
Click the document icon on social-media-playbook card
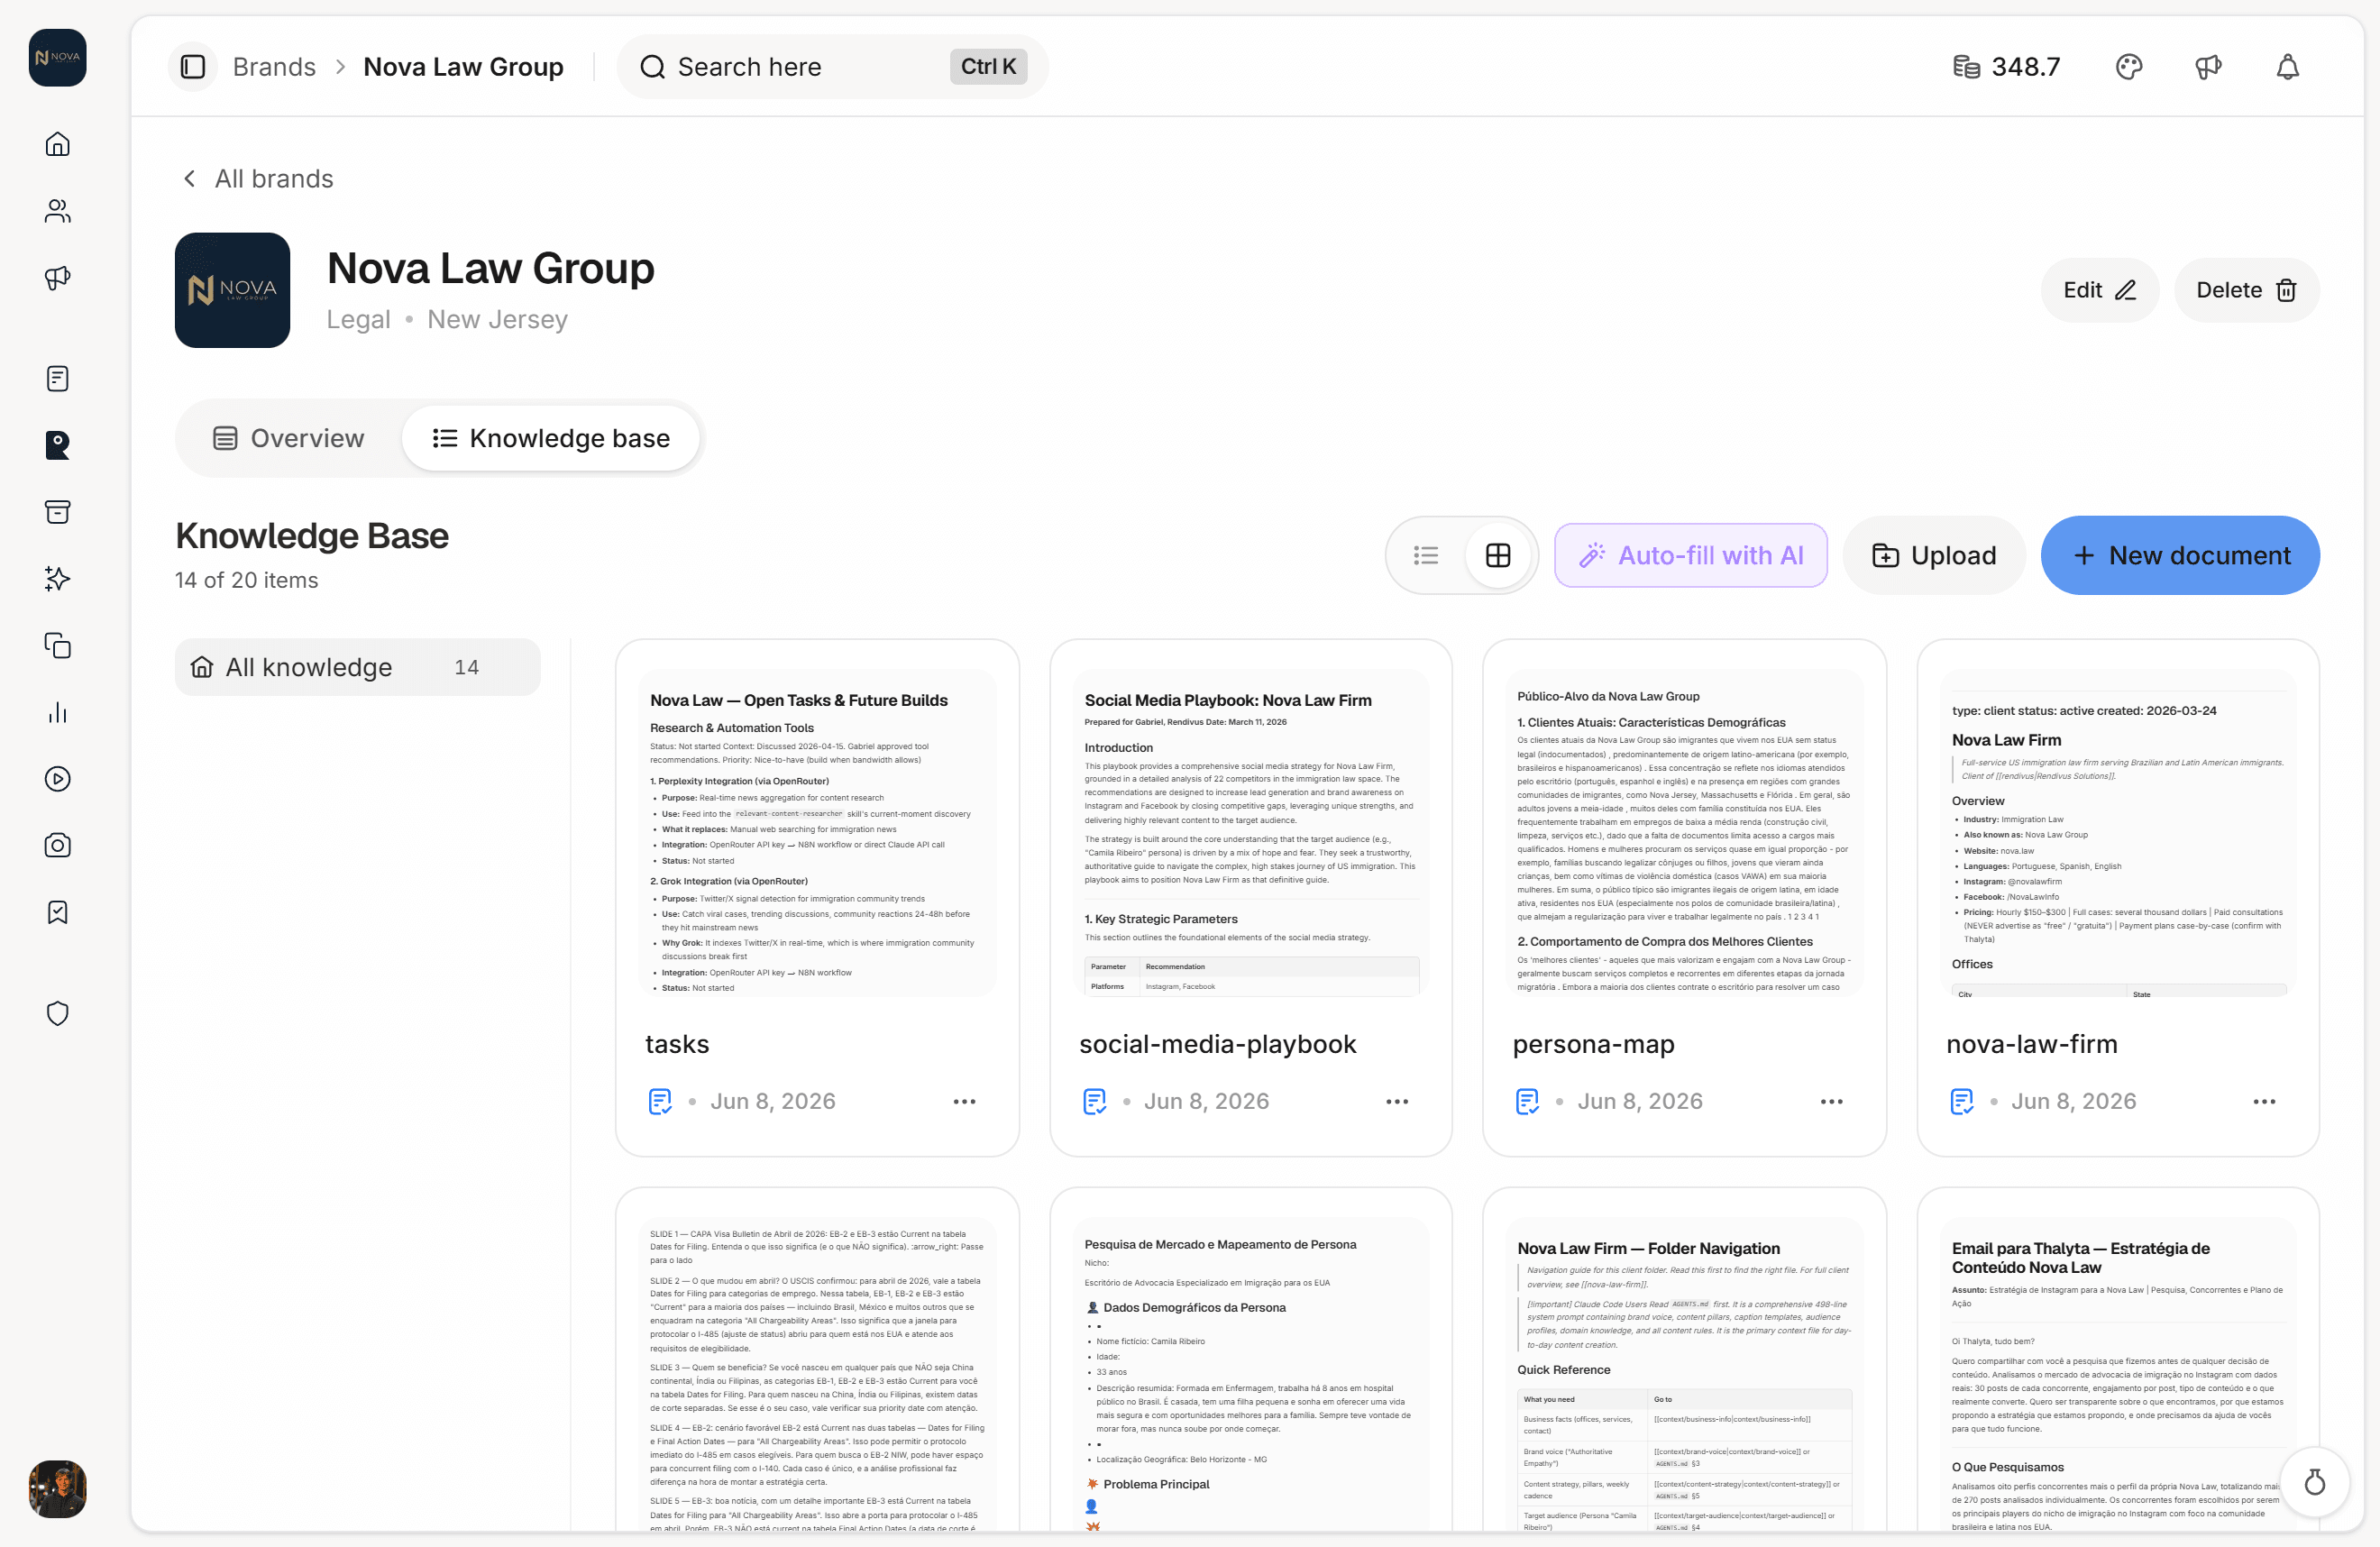(1094, 1101)
